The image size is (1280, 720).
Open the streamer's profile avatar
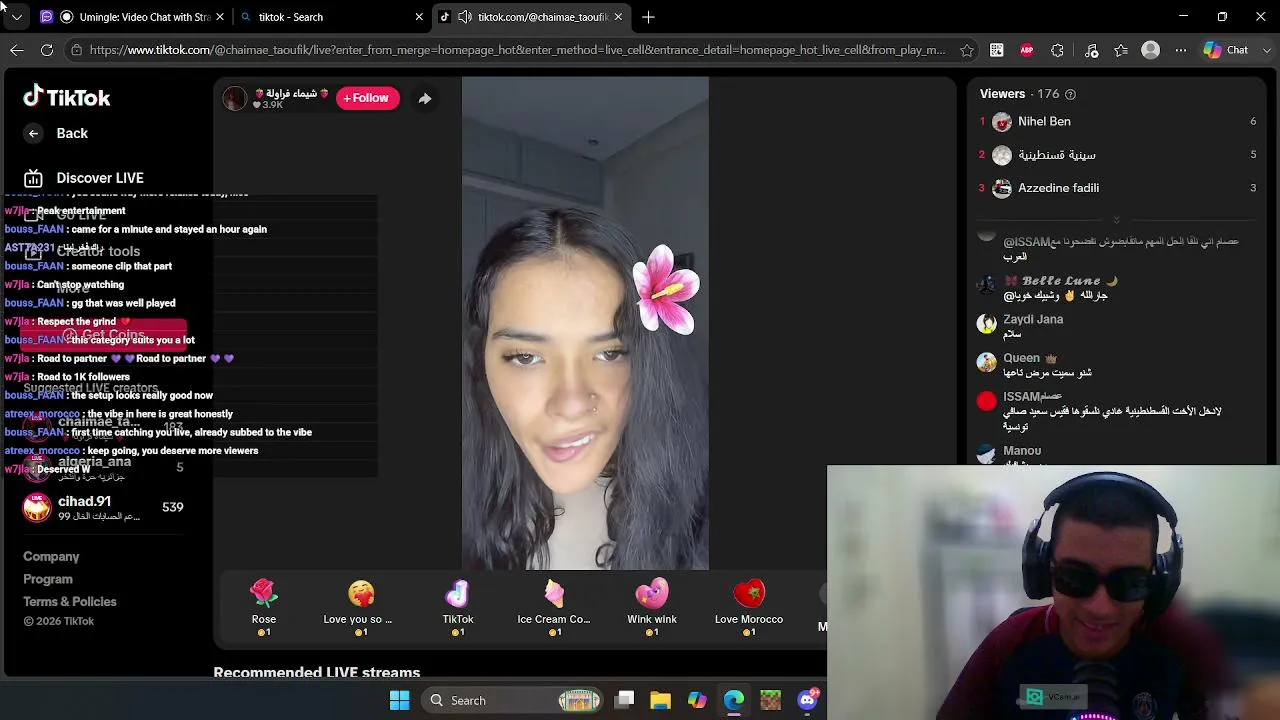235,98
